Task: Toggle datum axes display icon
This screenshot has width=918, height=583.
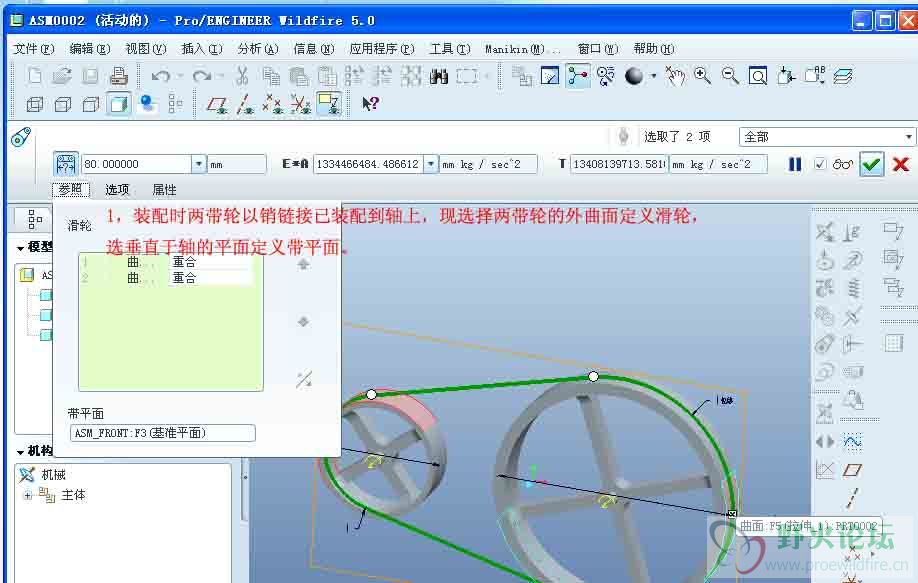Action: (x=245, y=104)
